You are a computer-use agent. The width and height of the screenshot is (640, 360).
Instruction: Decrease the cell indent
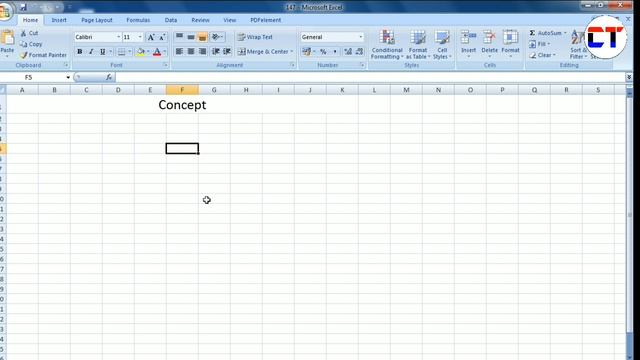[x=216, y=51]
